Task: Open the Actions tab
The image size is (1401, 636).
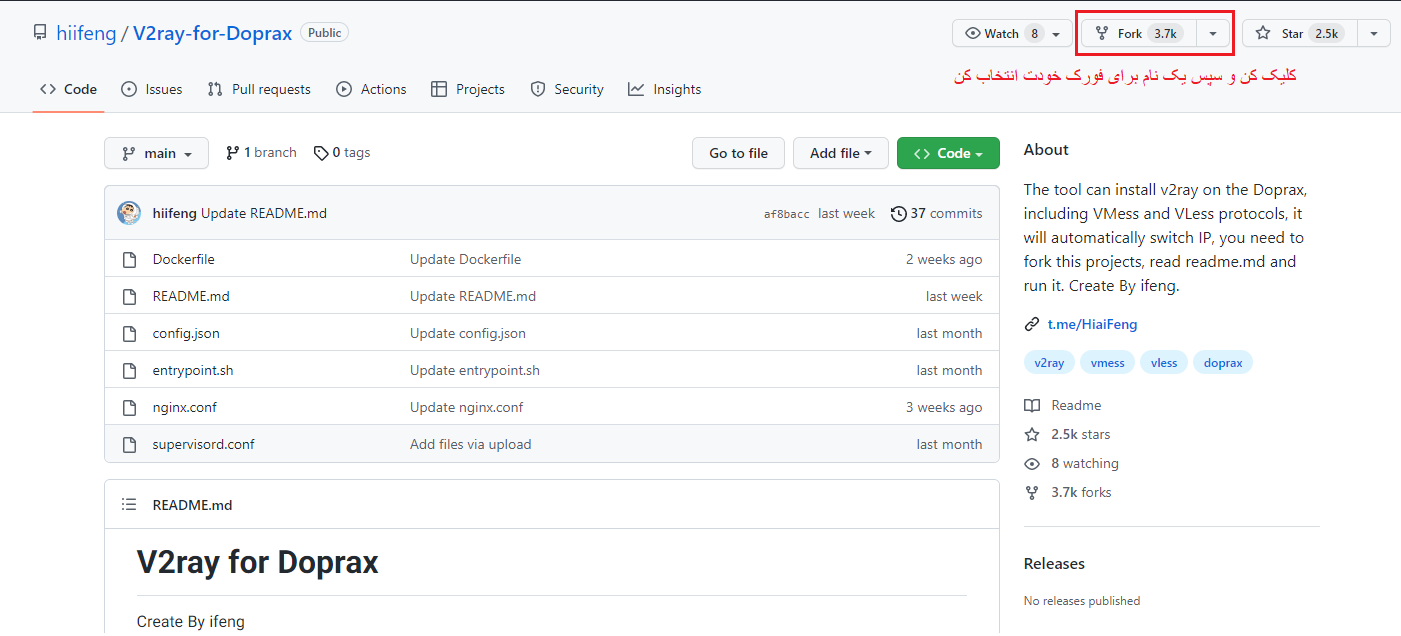Action: coord(371,89)
